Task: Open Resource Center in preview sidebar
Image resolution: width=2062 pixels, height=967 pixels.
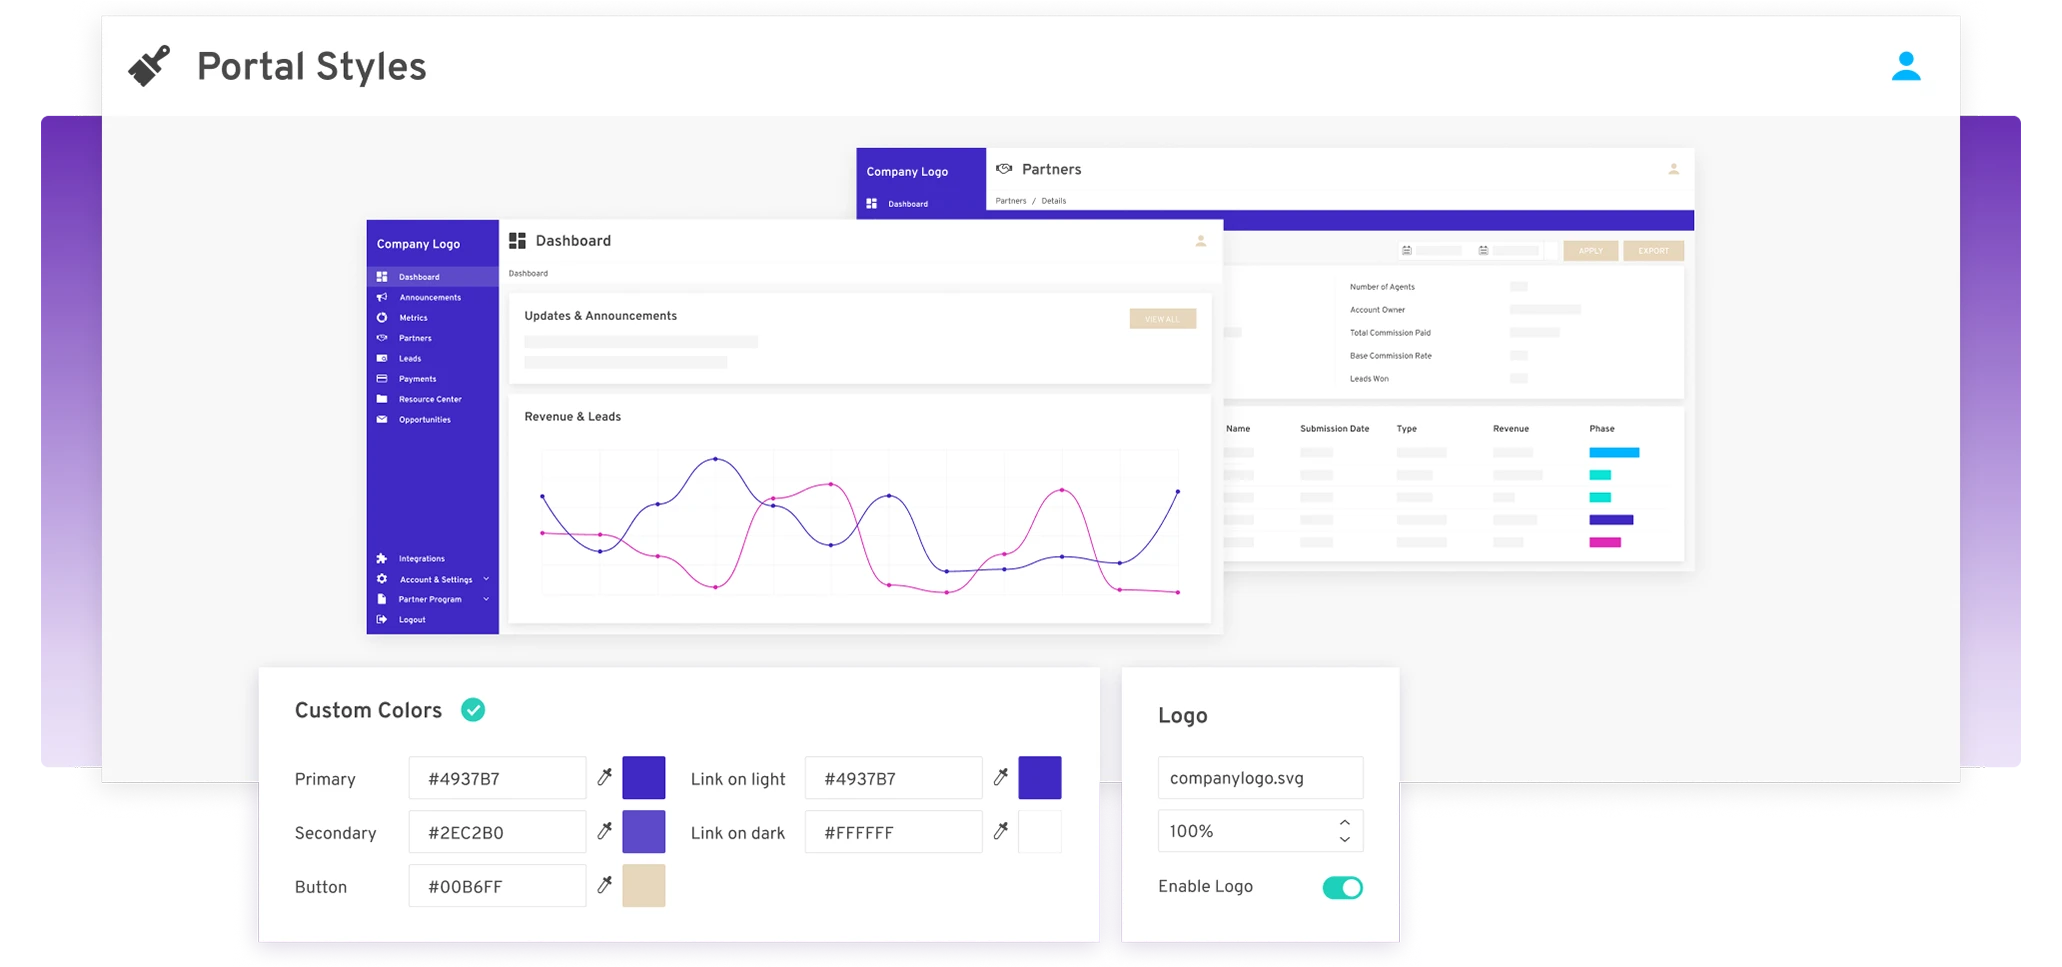Action: 432,399
